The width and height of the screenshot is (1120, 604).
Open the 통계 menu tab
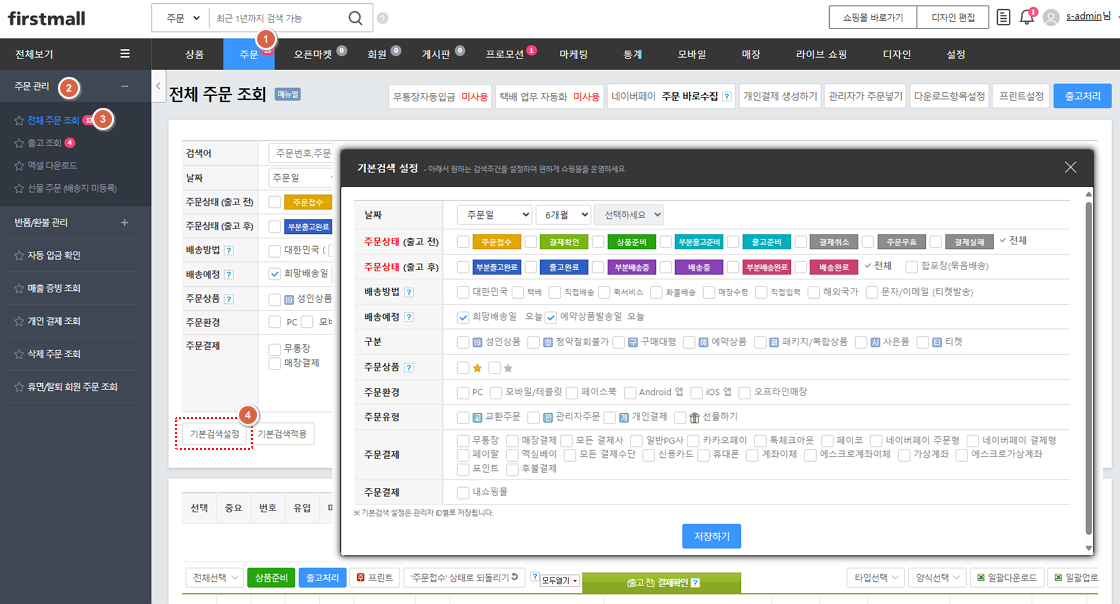632,54
